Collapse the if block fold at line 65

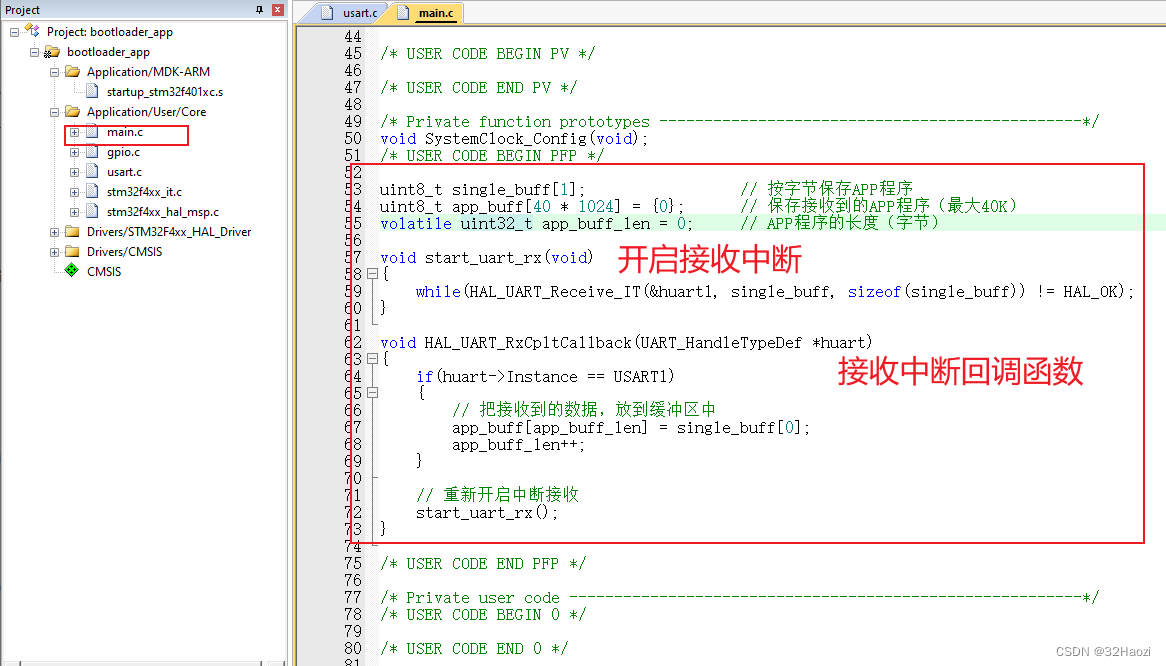[372, 393]
